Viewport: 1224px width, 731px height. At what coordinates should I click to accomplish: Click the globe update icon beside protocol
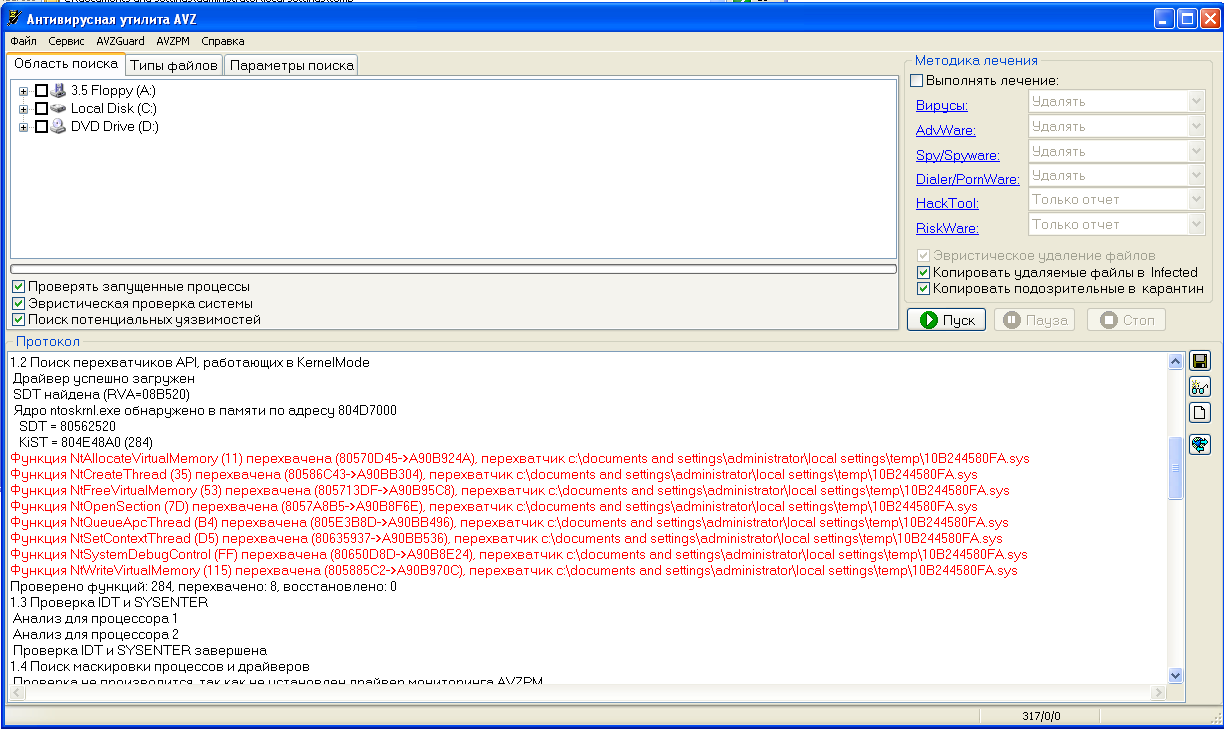click(1199, 445)
